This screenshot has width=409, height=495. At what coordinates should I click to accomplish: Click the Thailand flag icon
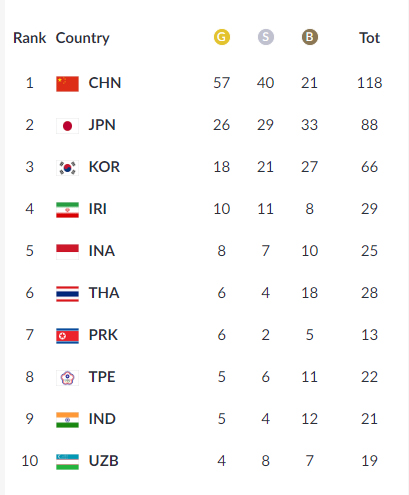pyautogui.click(x=67, y=294)
